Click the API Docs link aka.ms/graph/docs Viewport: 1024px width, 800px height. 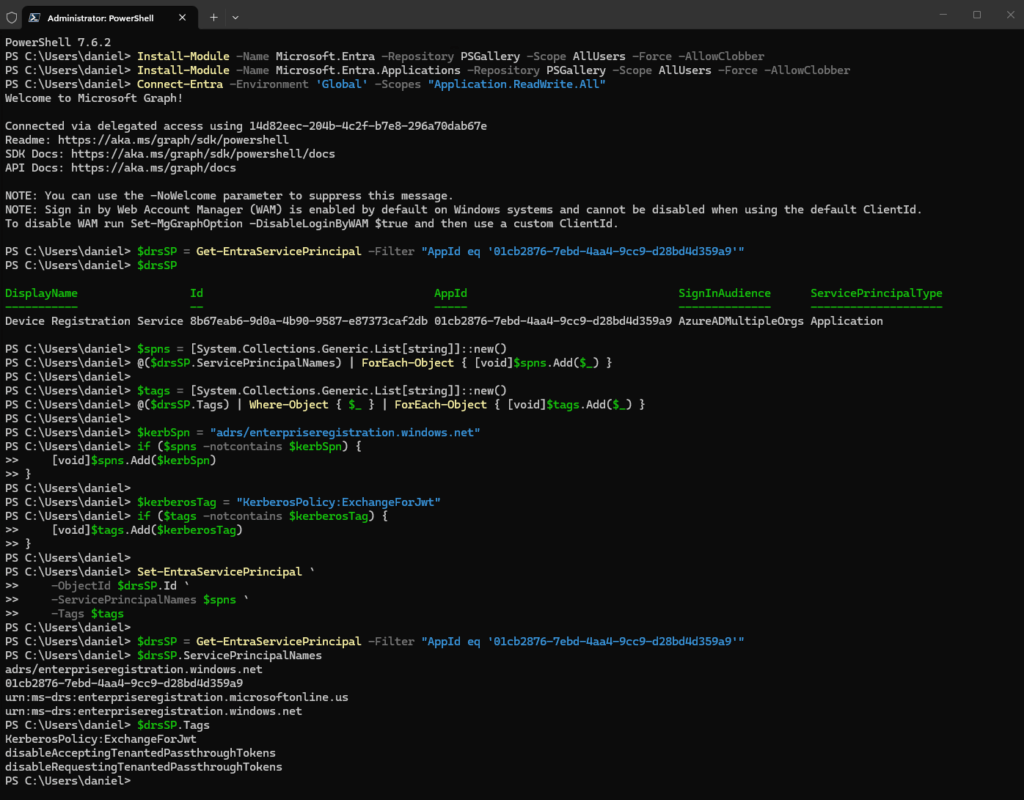click(x=153, y=168)
